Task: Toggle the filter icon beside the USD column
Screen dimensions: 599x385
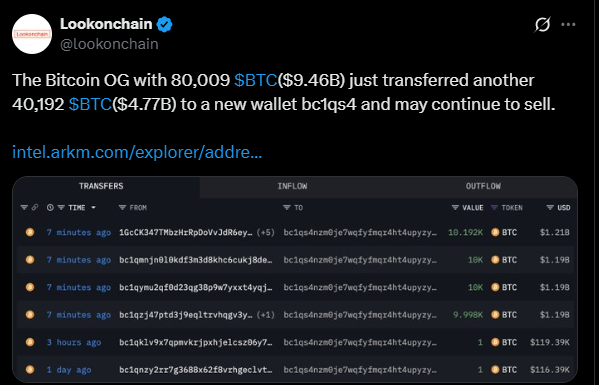Action: pos(550,208)
